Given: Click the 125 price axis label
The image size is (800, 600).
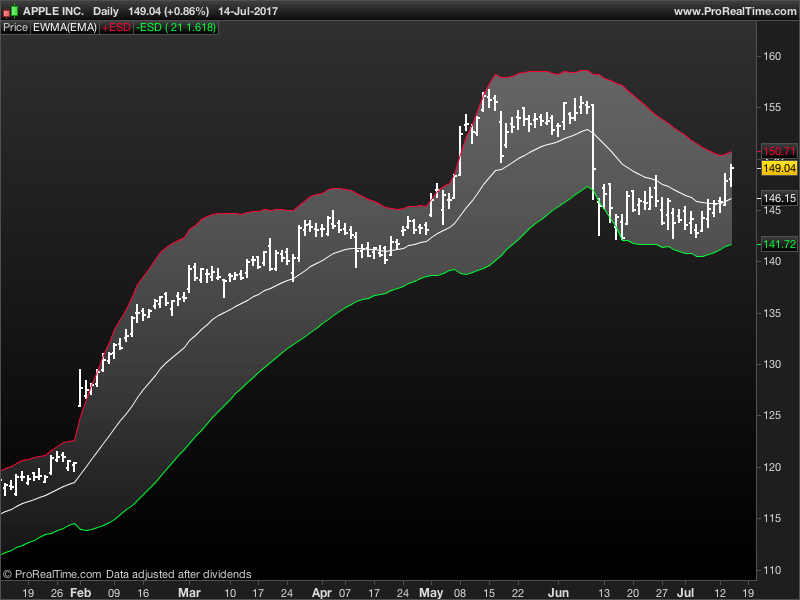Looking at the screenshot, I should pos(772,415).
